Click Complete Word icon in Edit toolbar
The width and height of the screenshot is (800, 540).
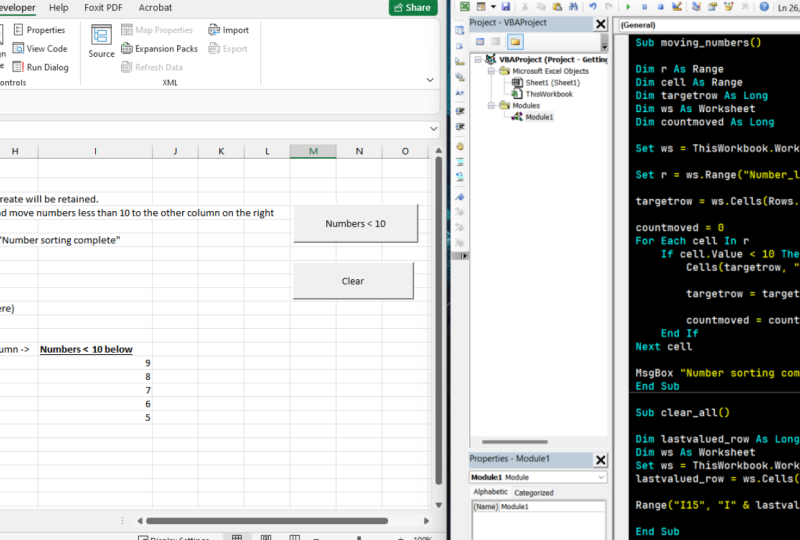(x=460, y=93)
